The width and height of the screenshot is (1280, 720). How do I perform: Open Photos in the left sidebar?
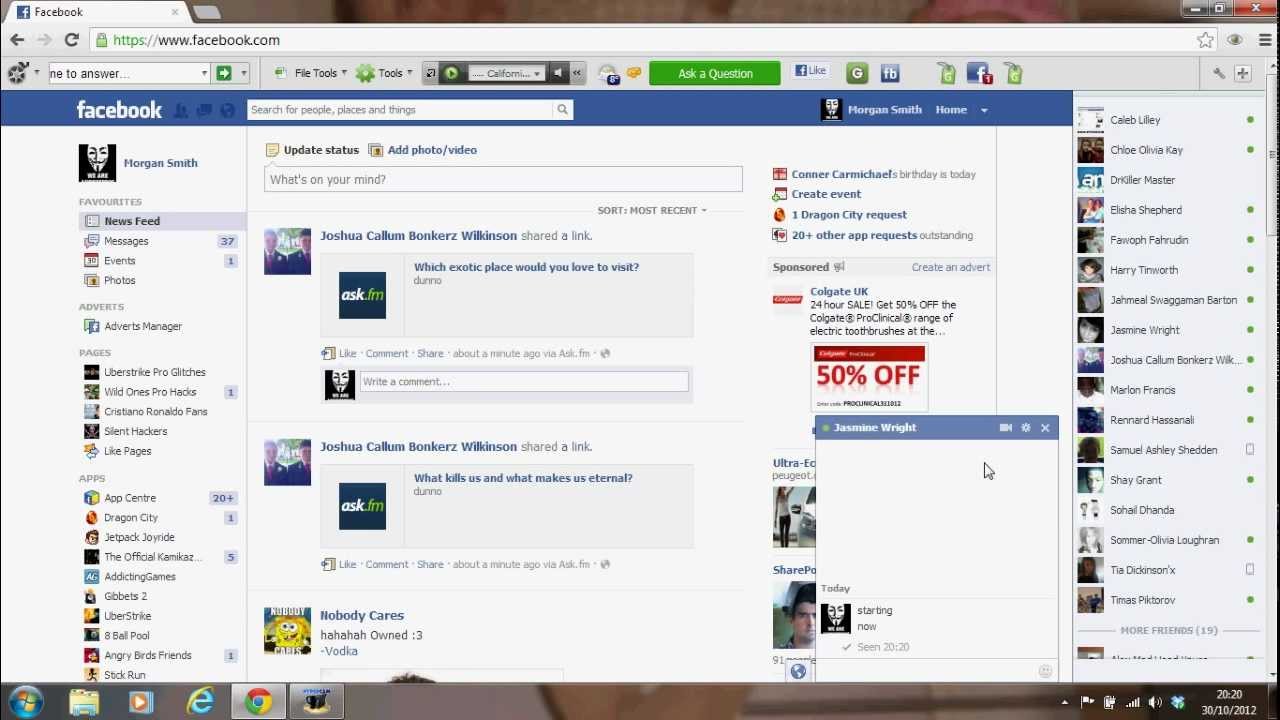pos(120,281)
